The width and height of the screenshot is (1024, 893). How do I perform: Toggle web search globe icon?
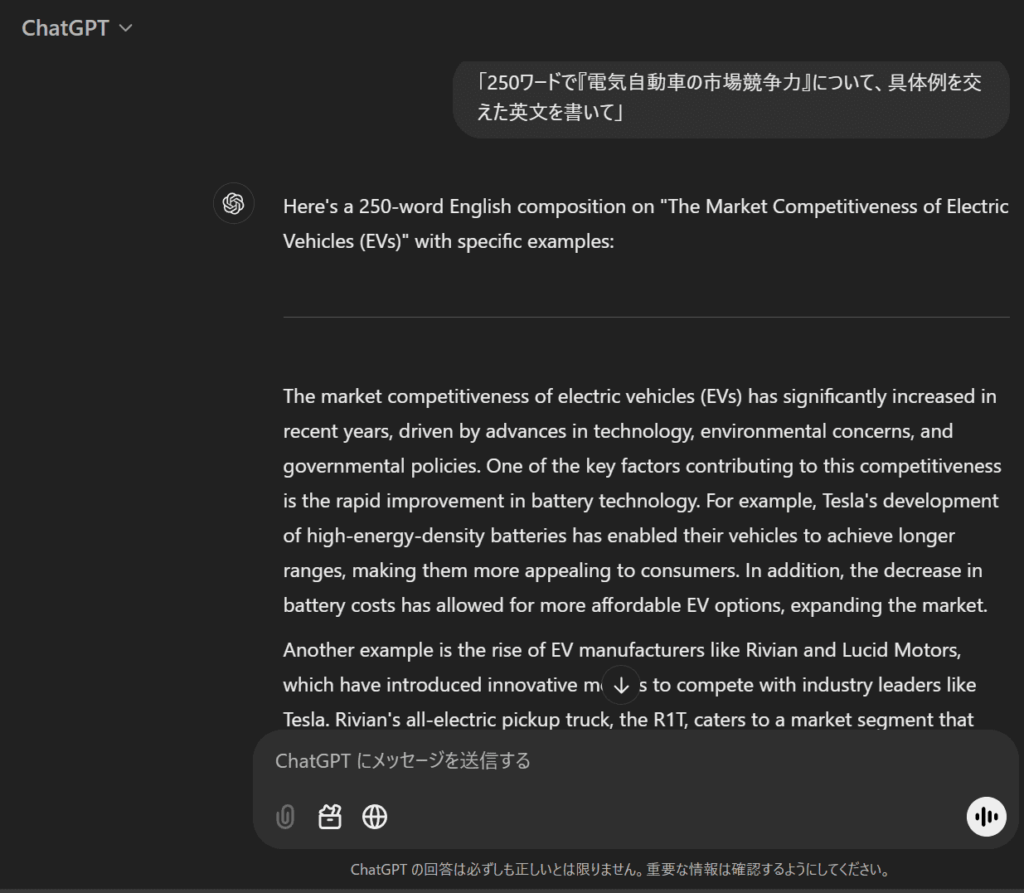374,817
